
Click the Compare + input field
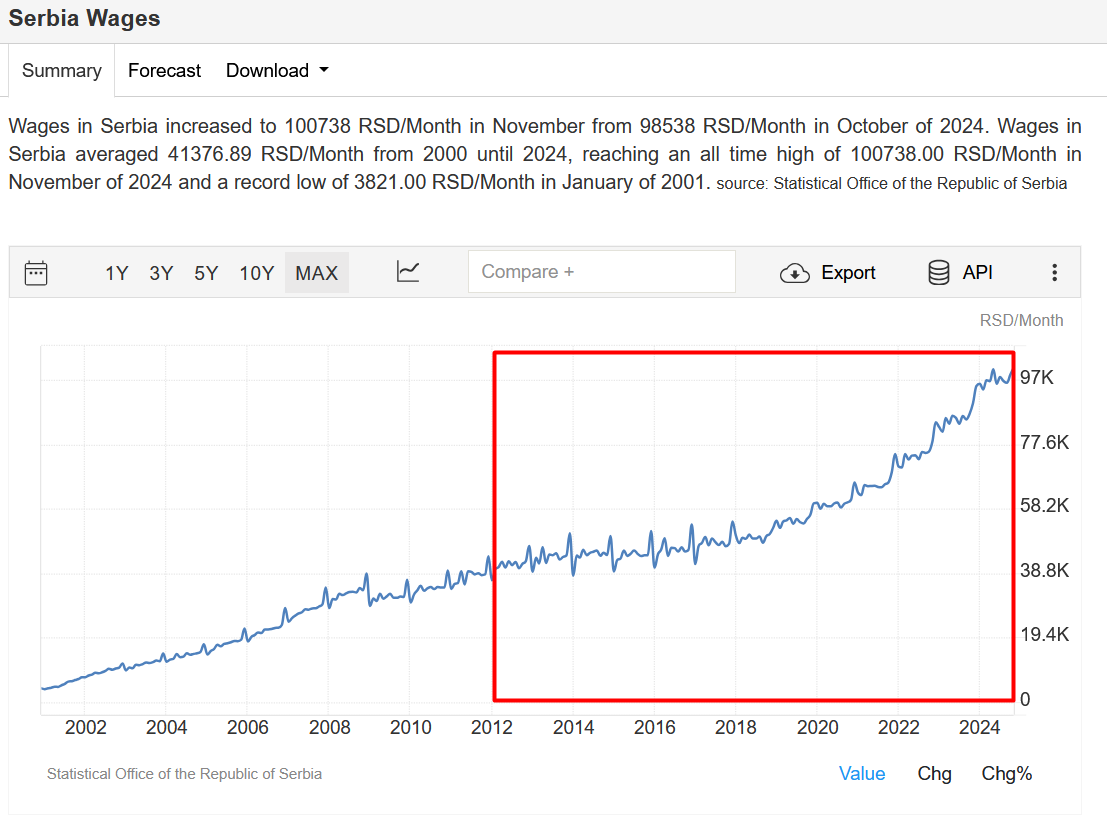(x=601, y=272)
